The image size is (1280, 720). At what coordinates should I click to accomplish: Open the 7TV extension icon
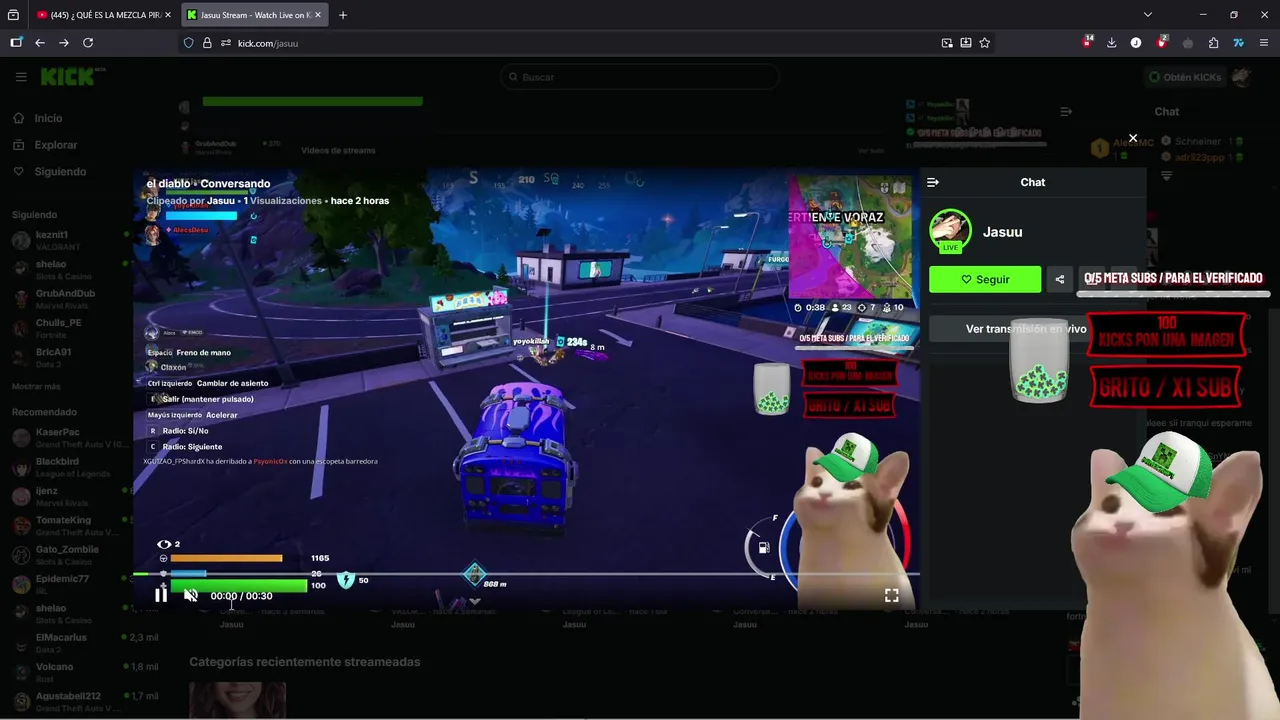point(1238,43)
